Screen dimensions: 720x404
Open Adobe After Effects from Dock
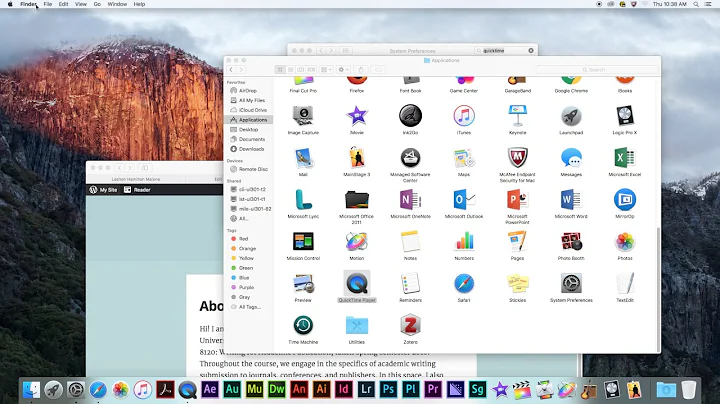210,390
